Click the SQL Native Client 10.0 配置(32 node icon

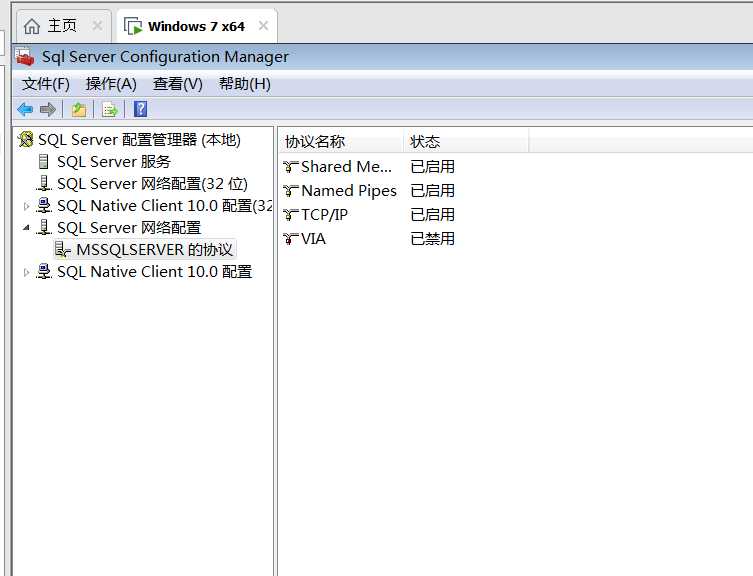[x=44, y=206]
